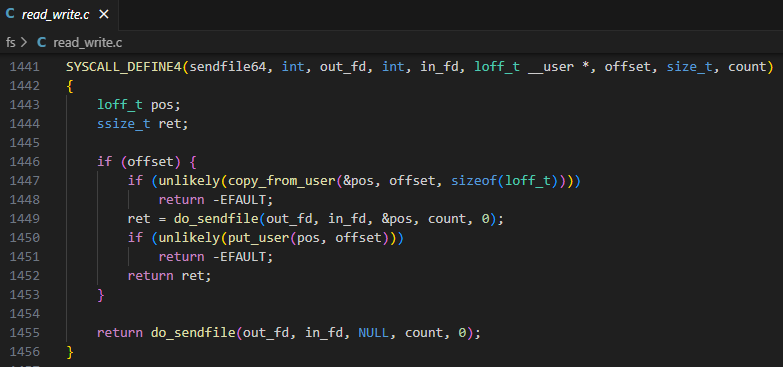Click the 'in_fd' parameter on line 1441
783x367 pixels.
click(439, 66)
